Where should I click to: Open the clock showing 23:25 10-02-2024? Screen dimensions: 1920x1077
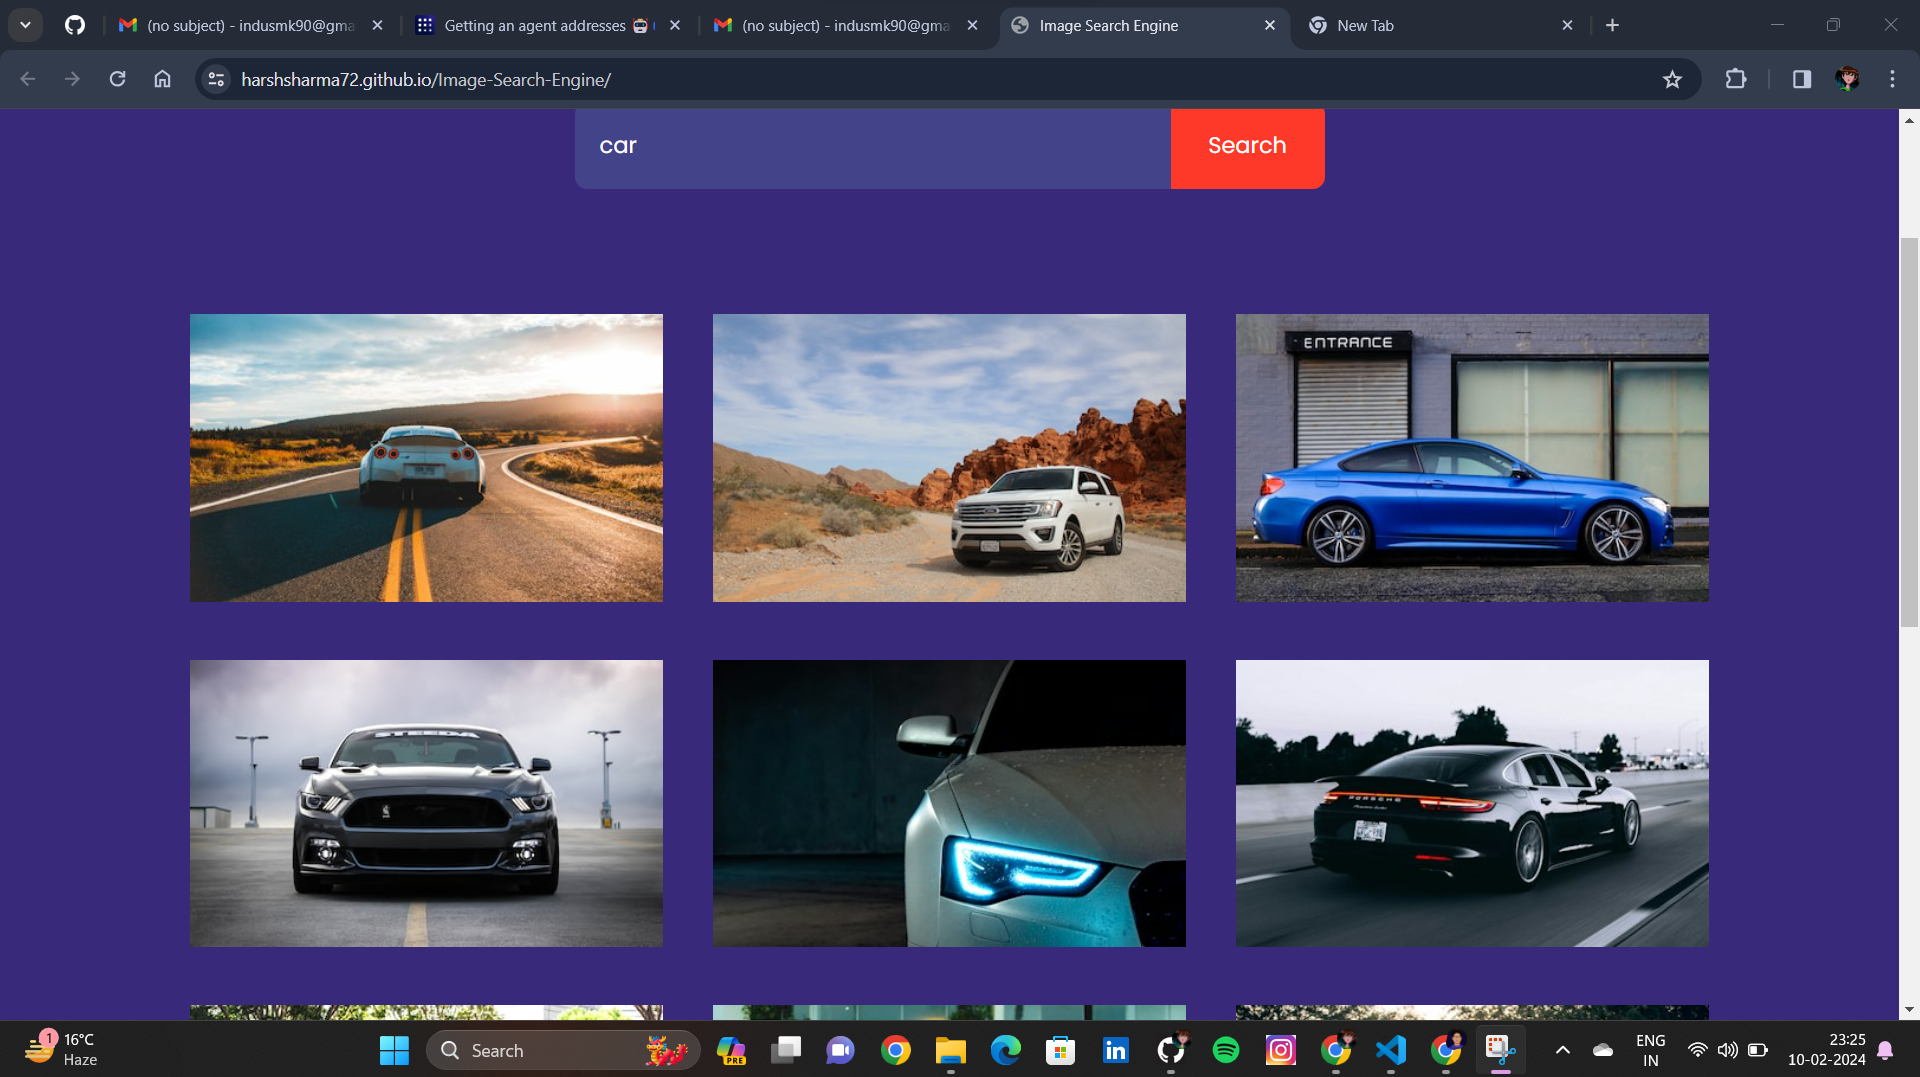[x=1827, y=1050]
